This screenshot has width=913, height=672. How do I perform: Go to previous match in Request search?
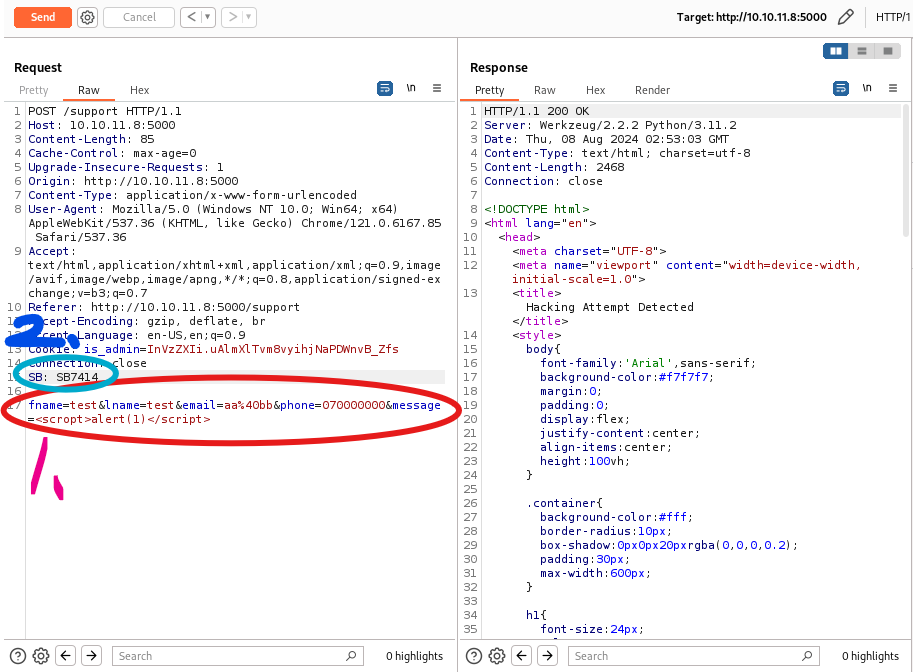pyautogui.click(x=66, y=656)
